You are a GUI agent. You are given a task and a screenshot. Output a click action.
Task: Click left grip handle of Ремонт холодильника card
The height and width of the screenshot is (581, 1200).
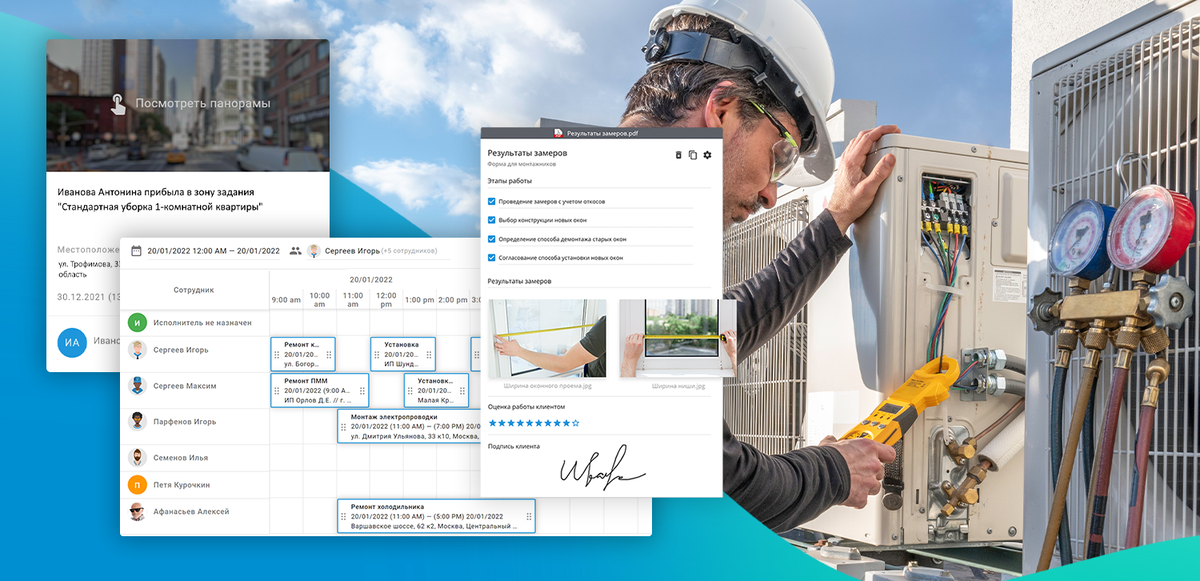(x=344, y=517)
